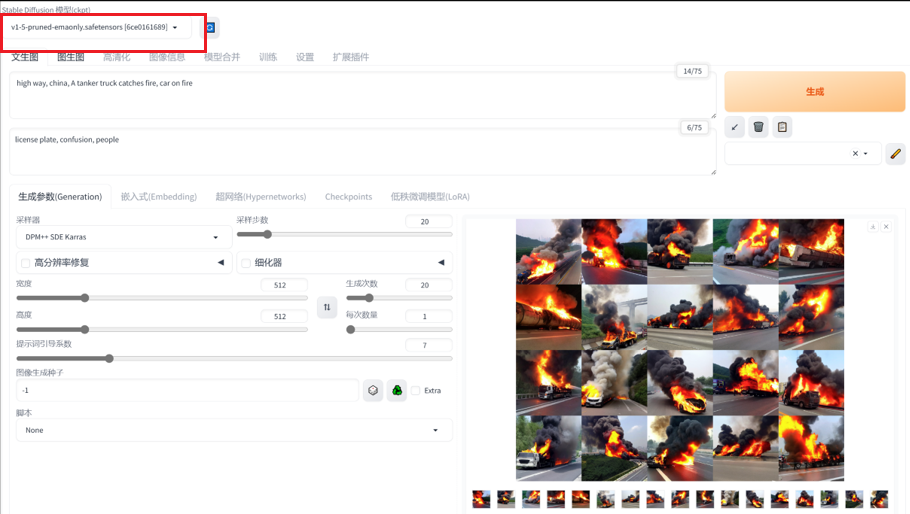Viewport: 910px width, 514px height.
Task: Swap width and height values
Action: tap(327, 307)
